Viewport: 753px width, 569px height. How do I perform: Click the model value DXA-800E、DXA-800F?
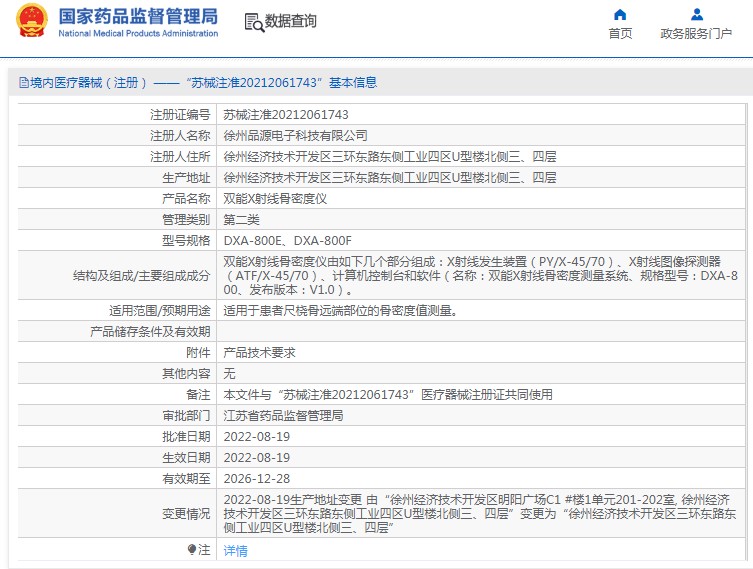(287, 241)
